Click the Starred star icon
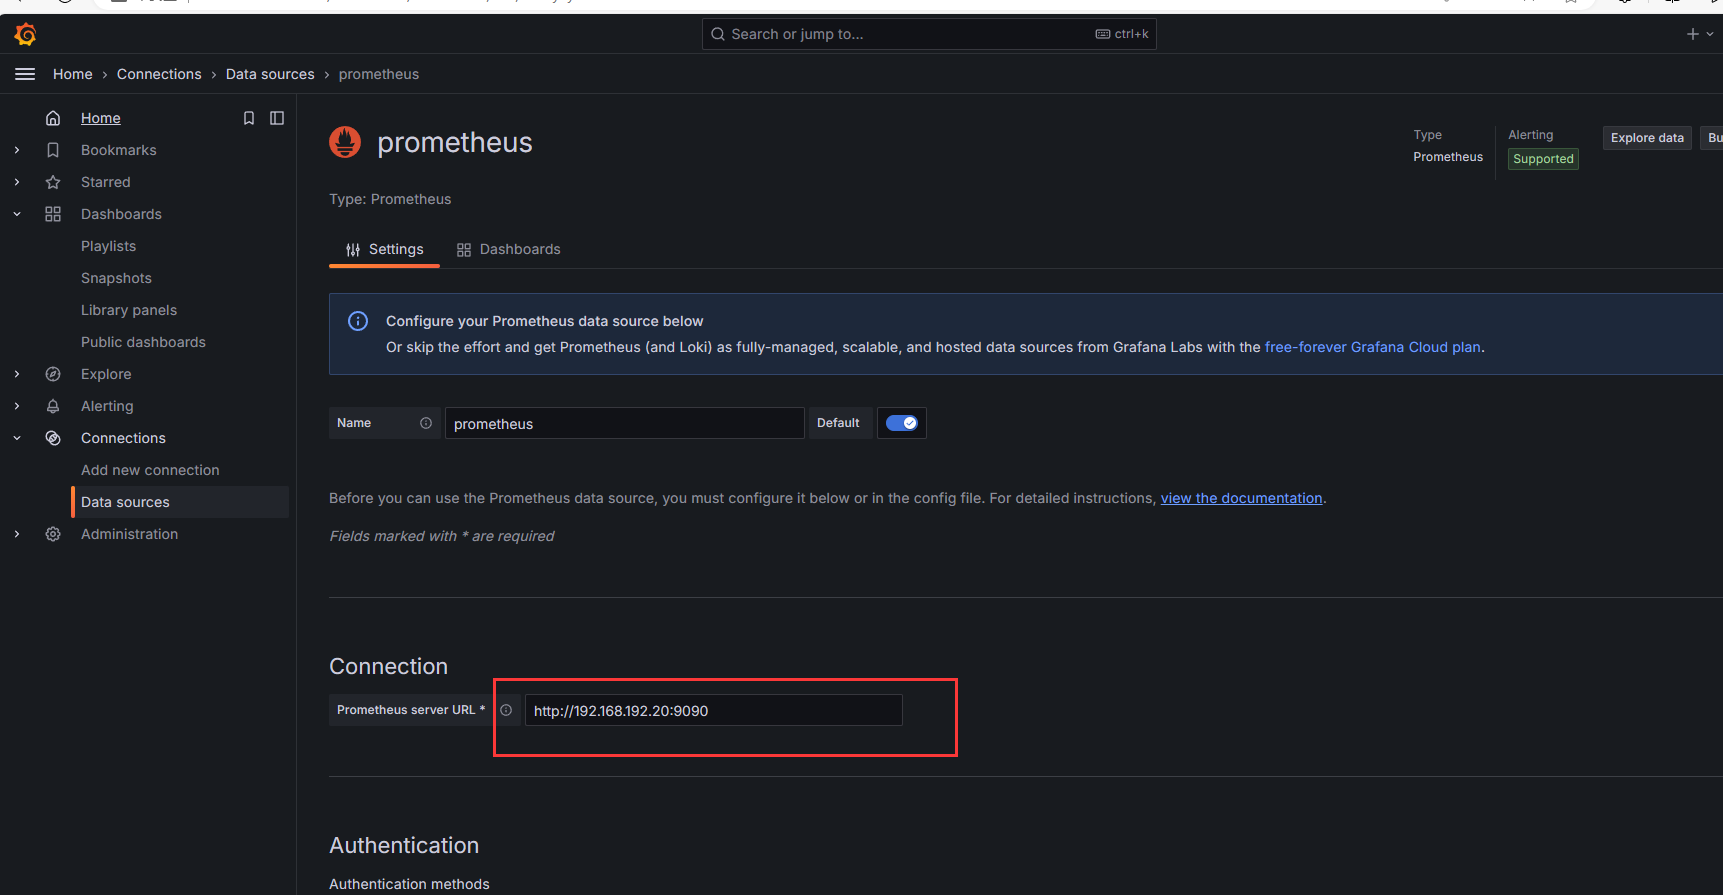The height and width of the screenshot is (895, 1723). [53, 182]
